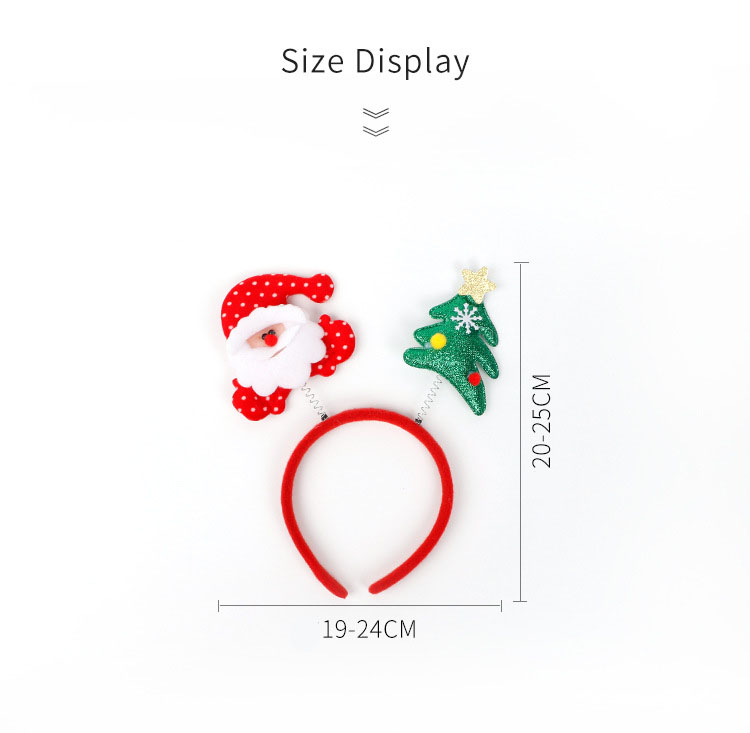
Task: Click the white snowflake on the tree
Action: (x=467, y=319)
